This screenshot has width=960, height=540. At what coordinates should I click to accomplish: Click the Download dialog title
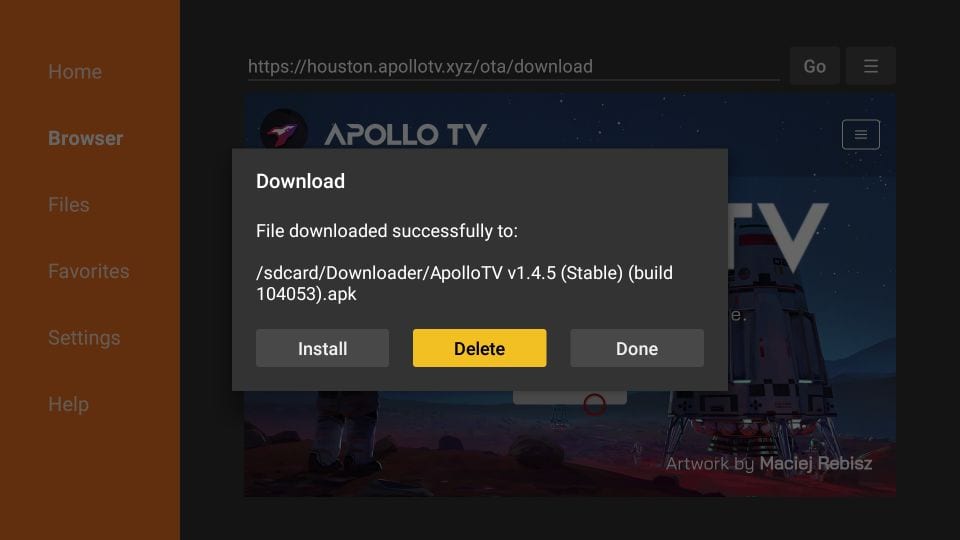tap(300, 181)
